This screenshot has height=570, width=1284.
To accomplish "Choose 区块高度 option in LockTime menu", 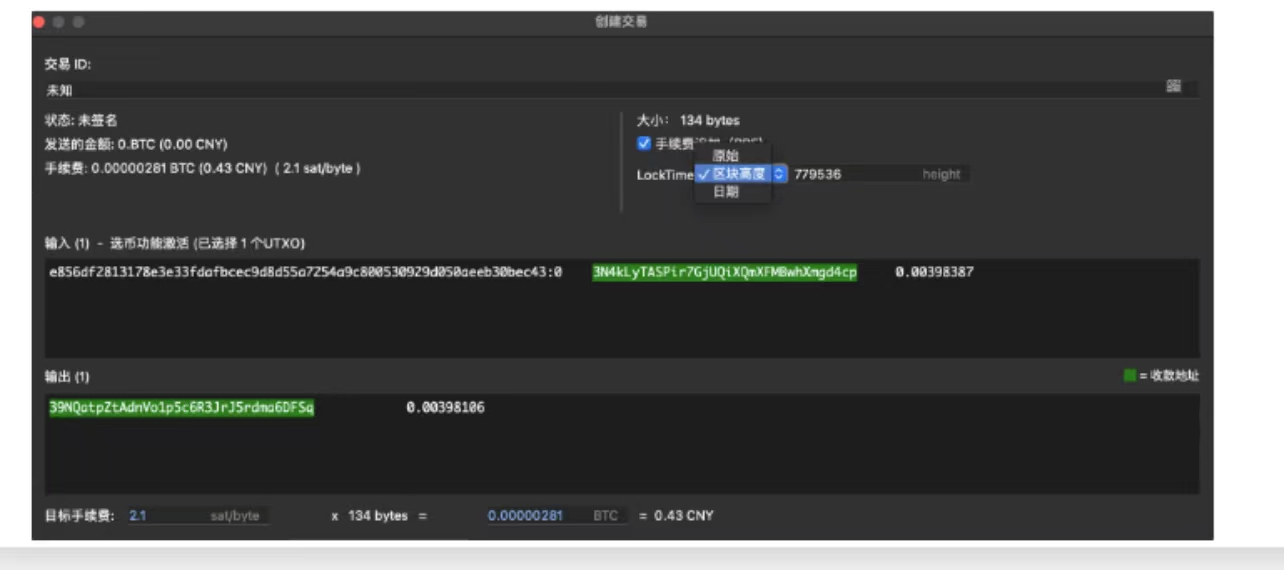I will 738,174.
